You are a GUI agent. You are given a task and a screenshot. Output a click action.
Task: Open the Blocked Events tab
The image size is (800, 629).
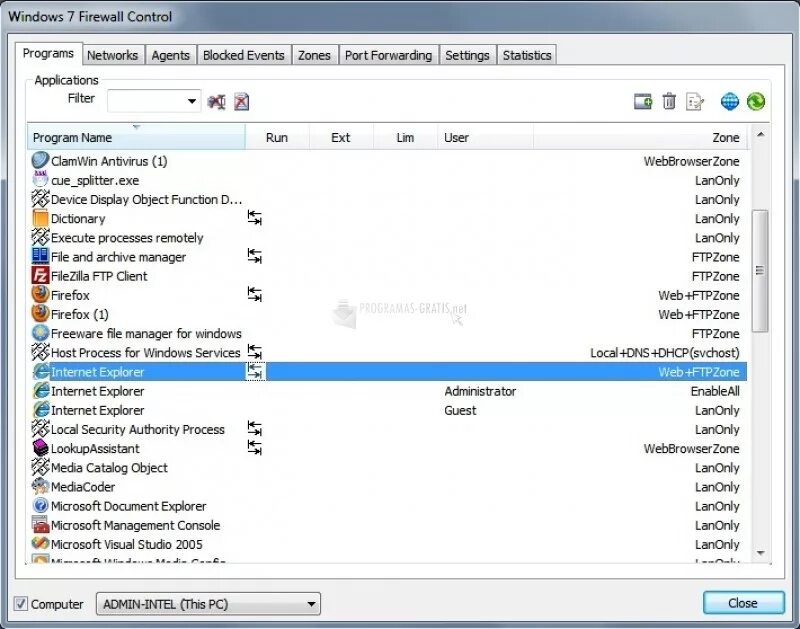[243, 55]
